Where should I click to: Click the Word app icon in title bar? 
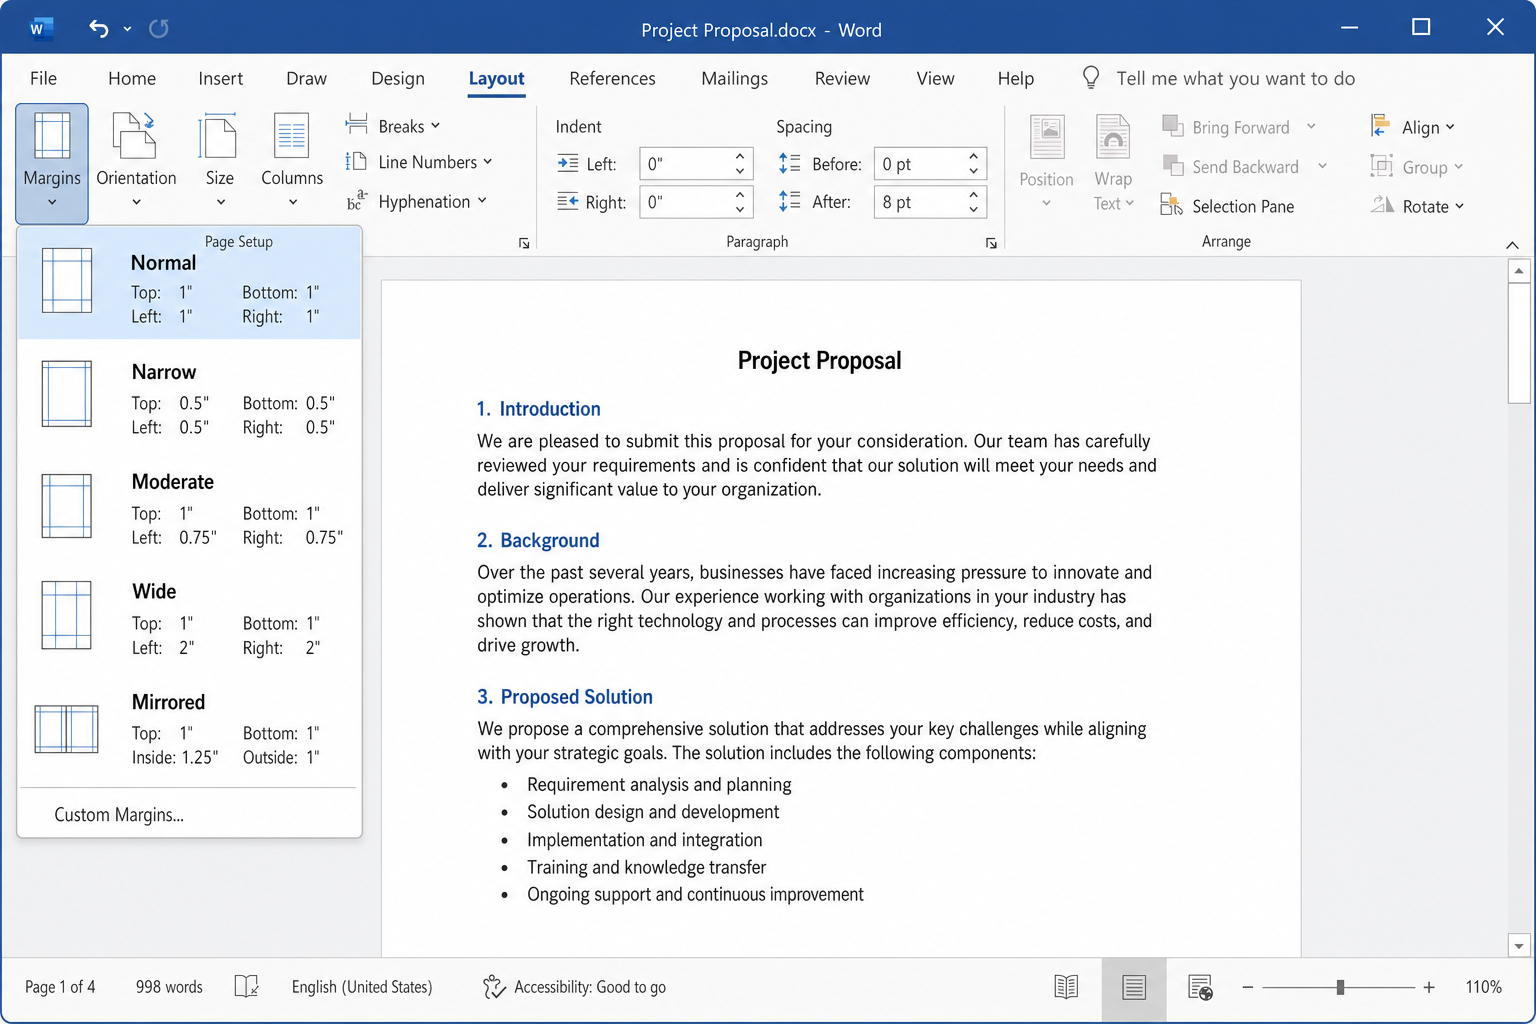(40, 28)
